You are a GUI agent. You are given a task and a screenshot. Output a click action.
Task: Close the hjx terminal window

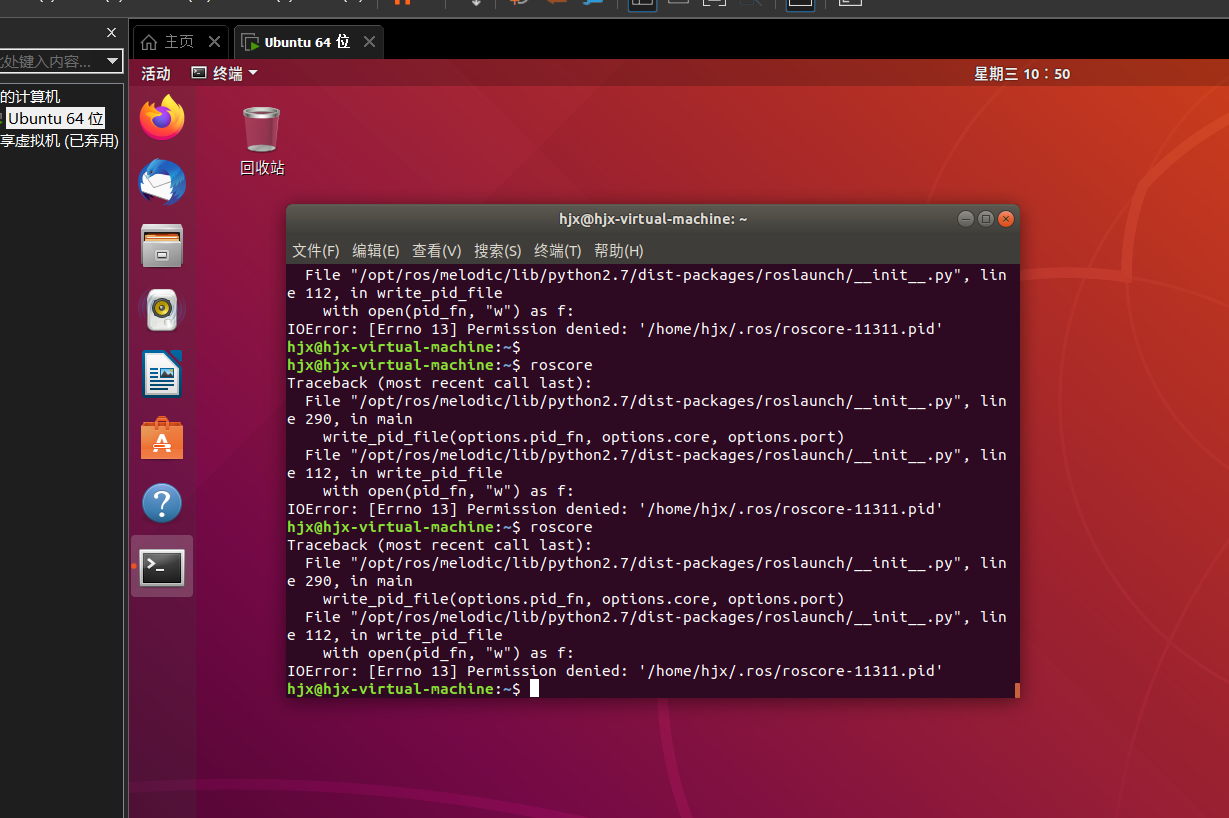point(1006,219)
